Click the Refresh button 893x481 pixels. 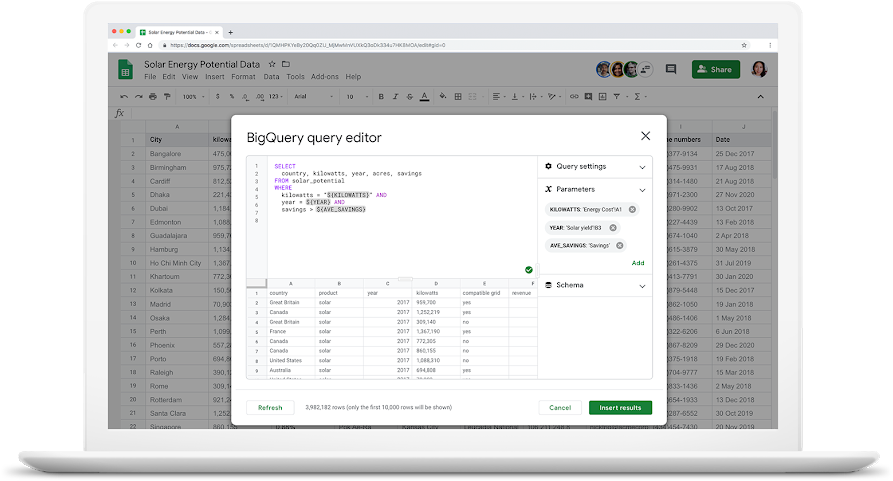[x=270, y=408]
